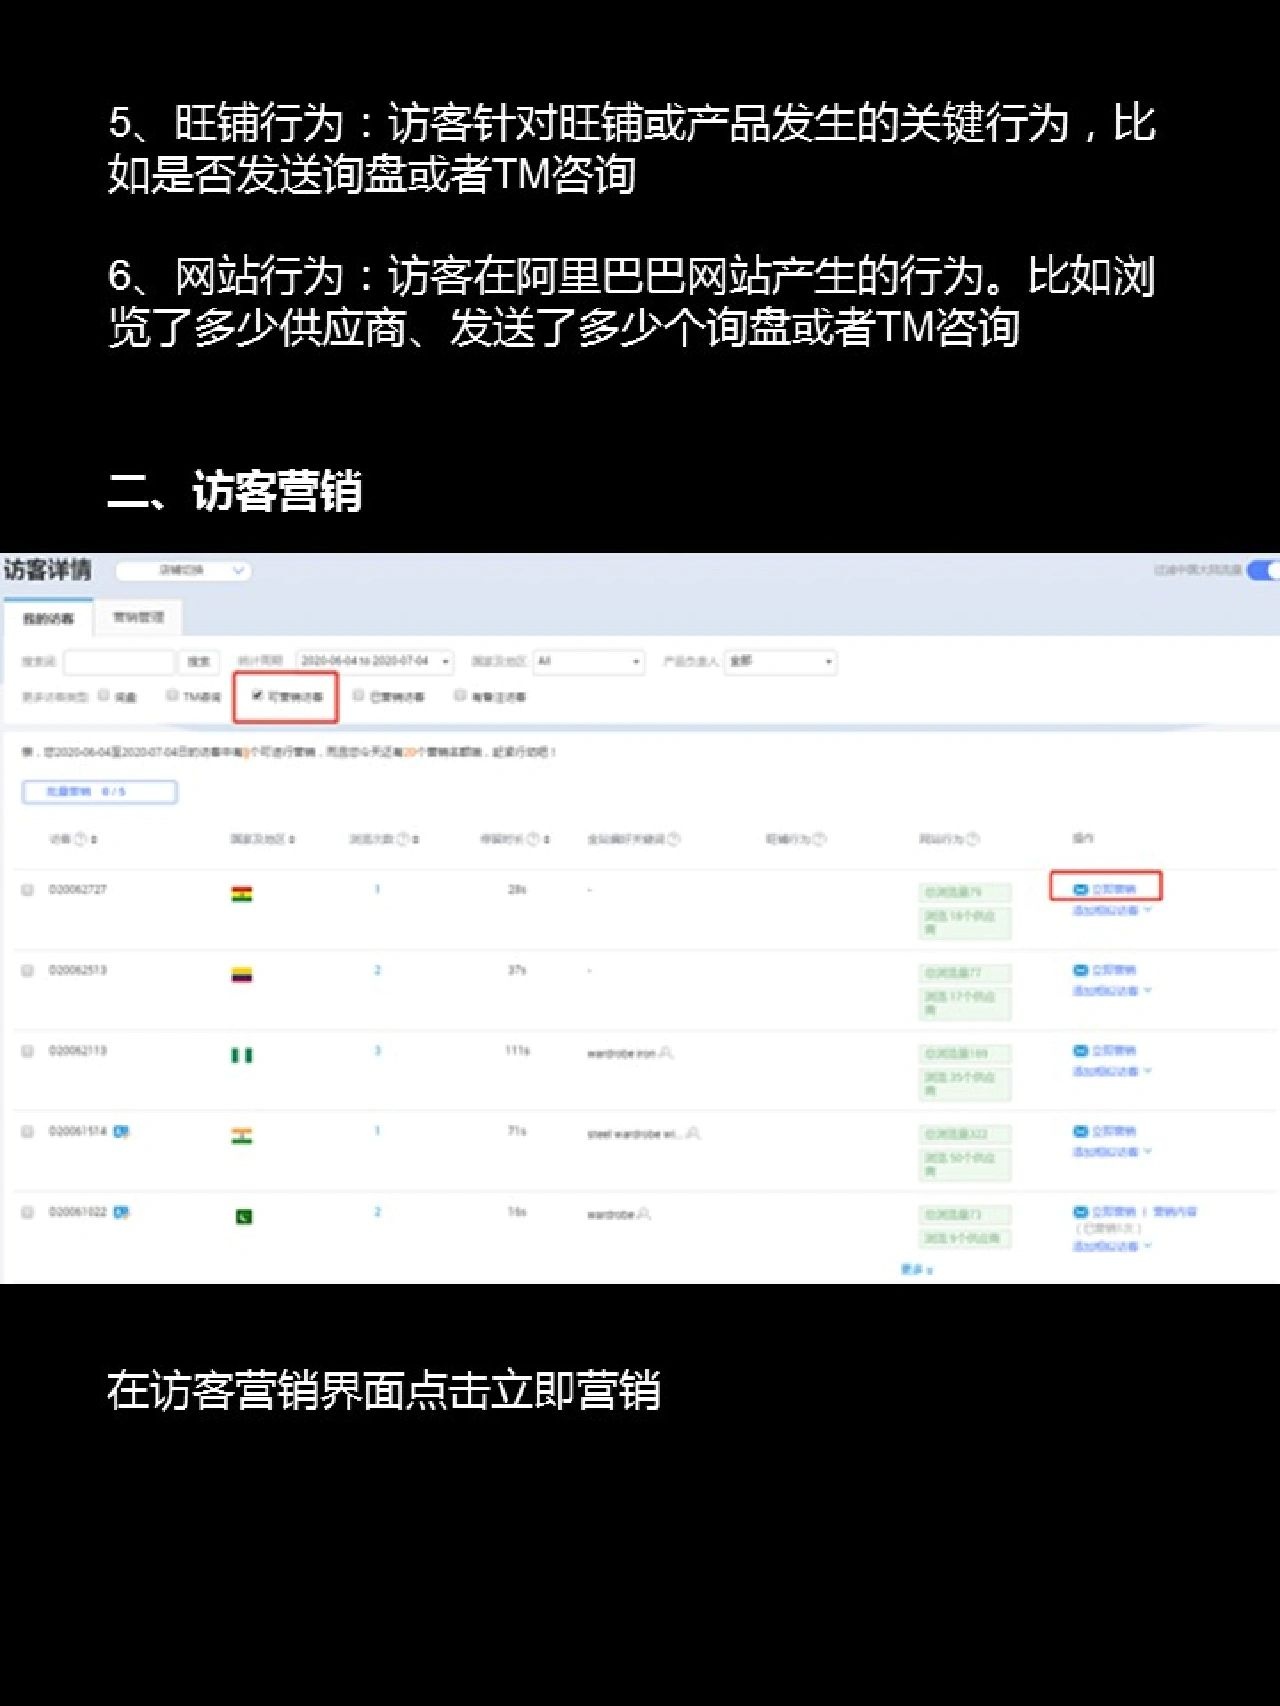Select the checkbox for visitor 020062113

click(x=28, y=1051)
